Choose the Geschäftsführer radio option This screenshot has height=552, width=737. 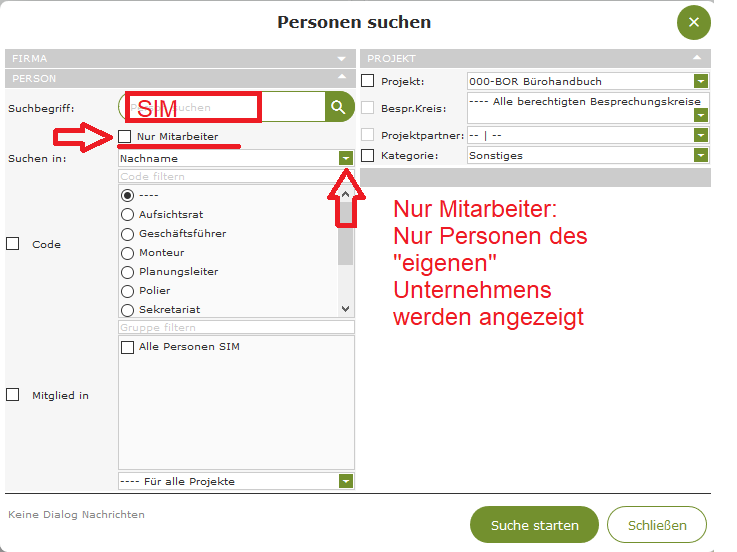tap(127, 233)
